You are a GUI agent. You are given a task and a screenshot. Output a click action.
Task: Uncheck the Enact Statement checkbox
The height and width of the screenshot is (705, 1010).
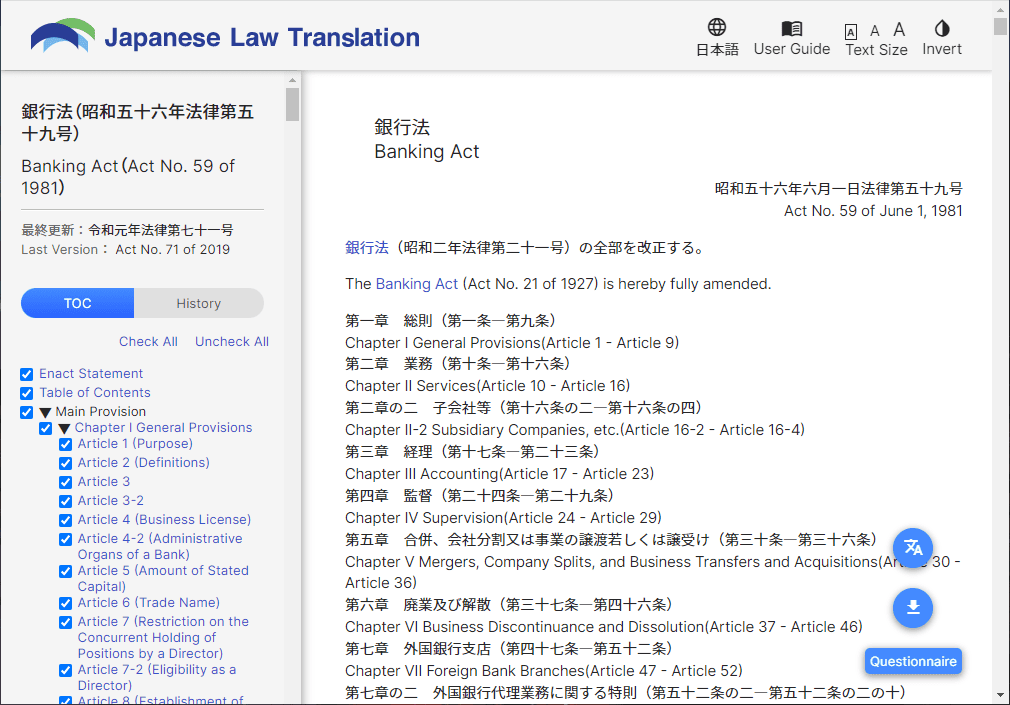tap(26, 374)
